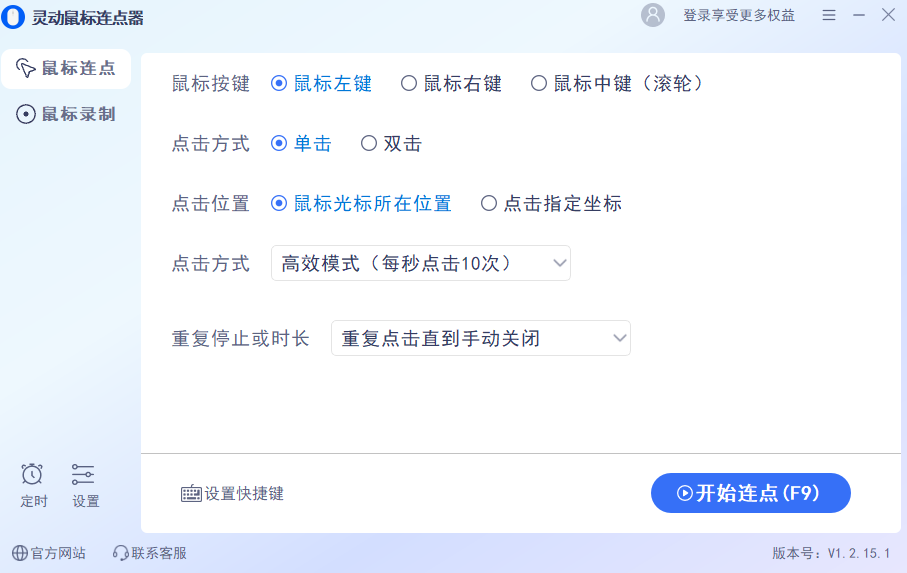Switch to the 鼠标录制 tab
The height and width of the screenshot is (573, 907).
[66, 114]
